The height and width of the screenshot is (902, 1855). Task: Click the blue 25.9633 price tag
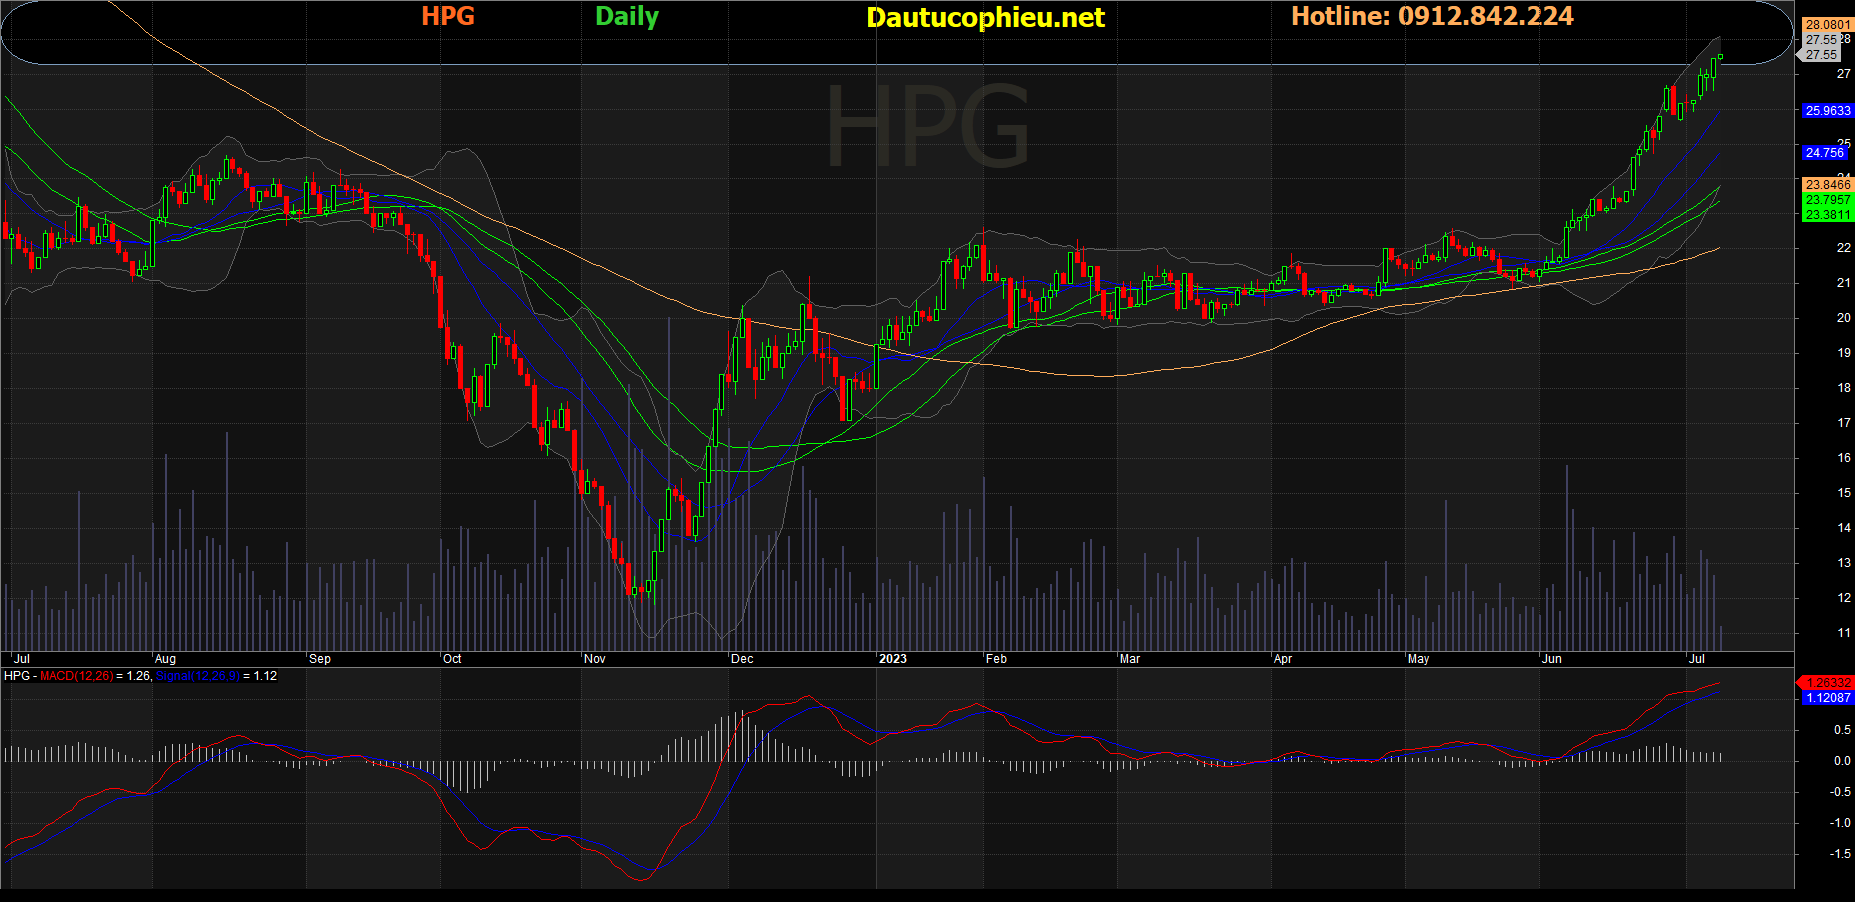tap(1827, 111)
